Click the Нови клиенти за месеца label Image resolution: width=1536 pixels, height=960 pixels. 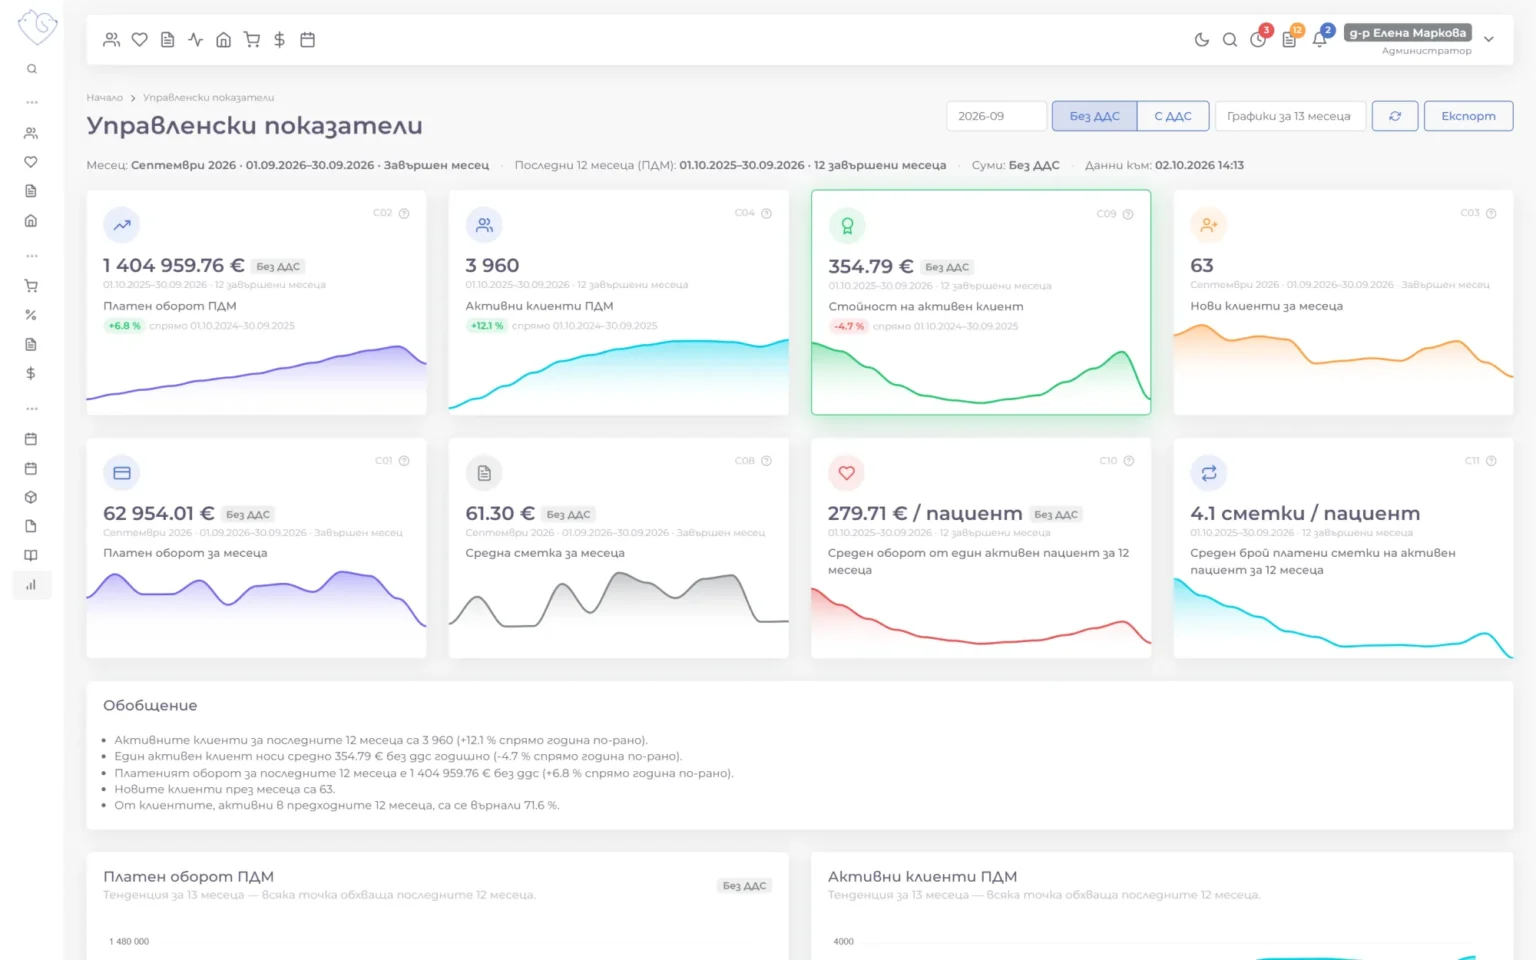(x=1266, y=306)
